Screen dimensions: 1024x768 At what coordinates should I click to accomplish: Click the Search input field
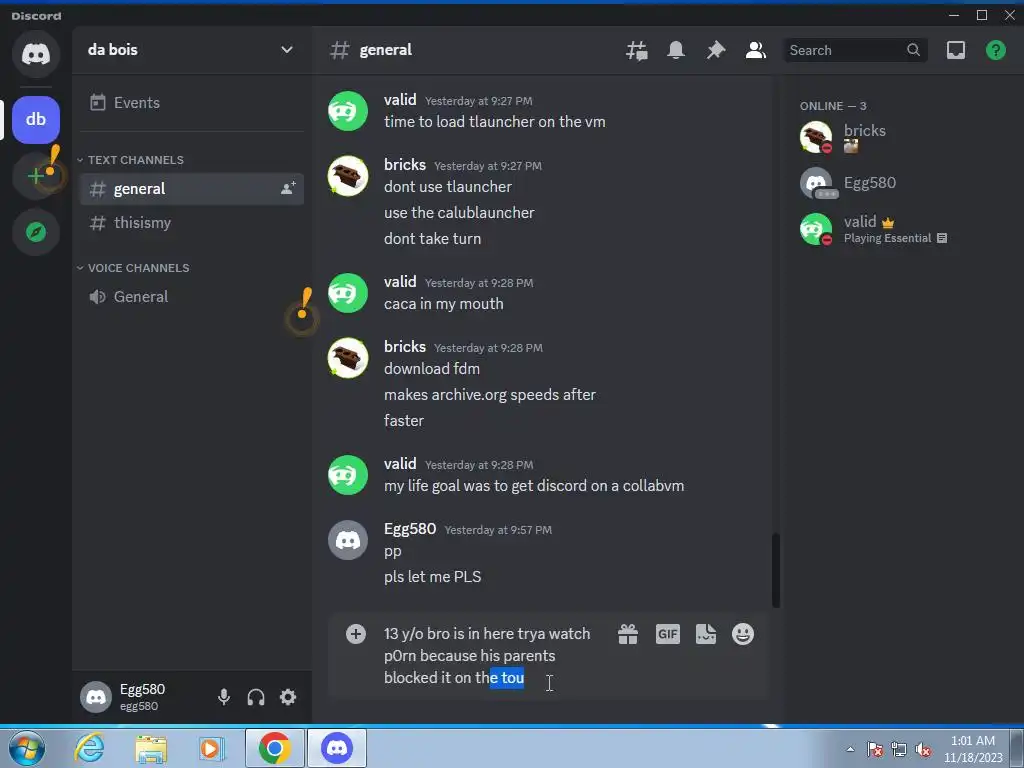click(855, 50)
